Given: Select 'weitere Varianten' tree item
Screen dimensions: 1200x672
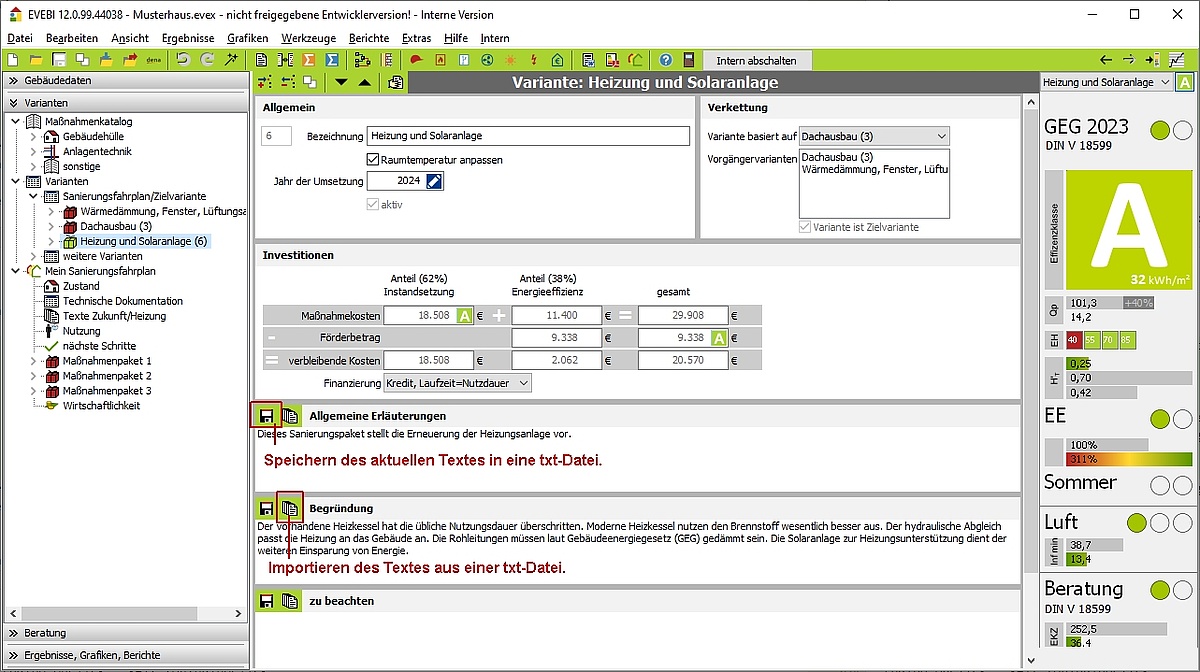Looking at the screenshot, I should tap(102, 257).
